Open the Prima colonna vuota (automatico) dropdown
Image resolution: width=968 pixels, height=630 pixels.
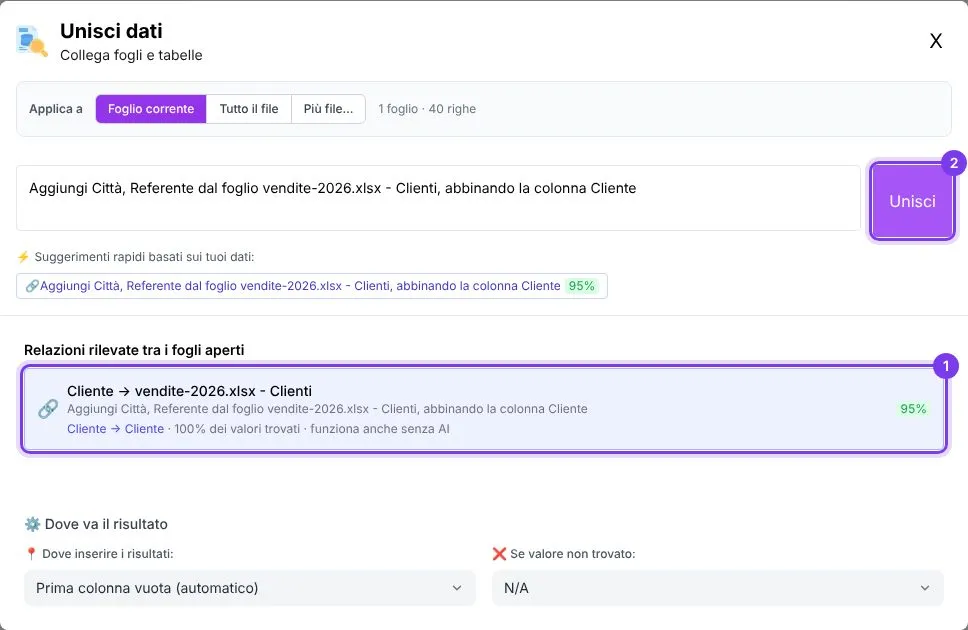(249, 588)
